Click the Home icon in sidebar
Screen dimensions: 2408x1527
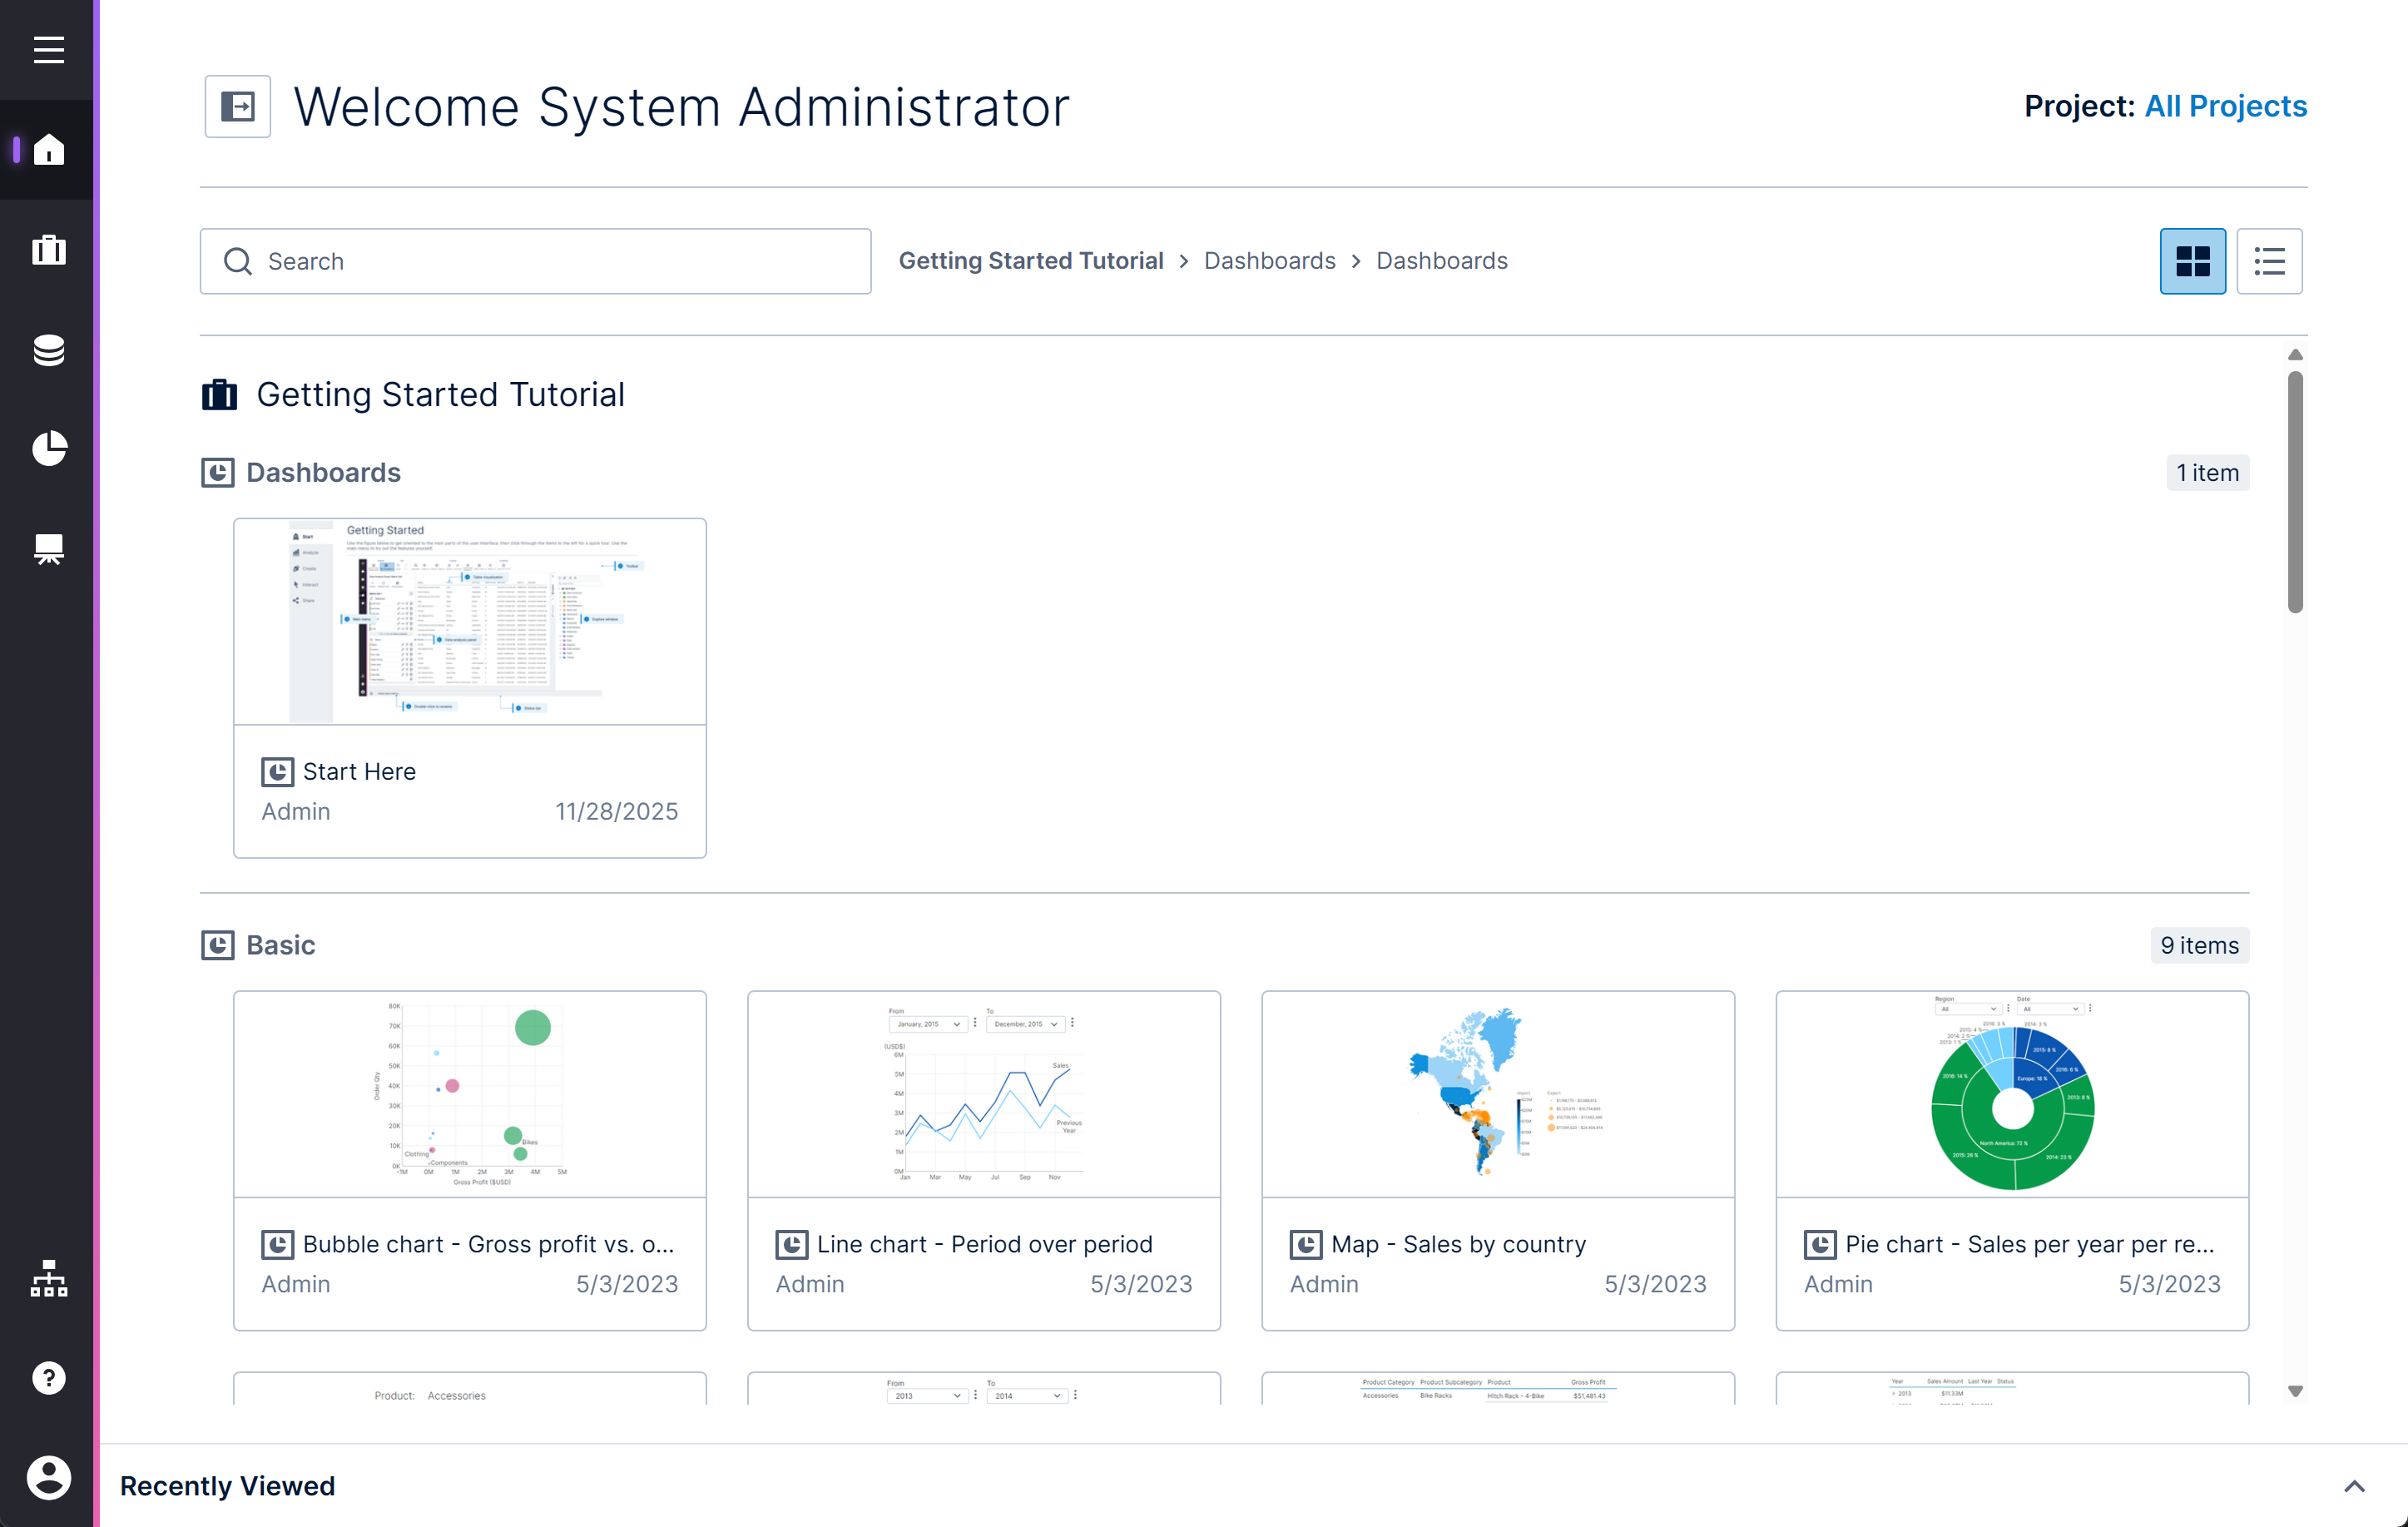pyautogui.click(x=48, y=150)
